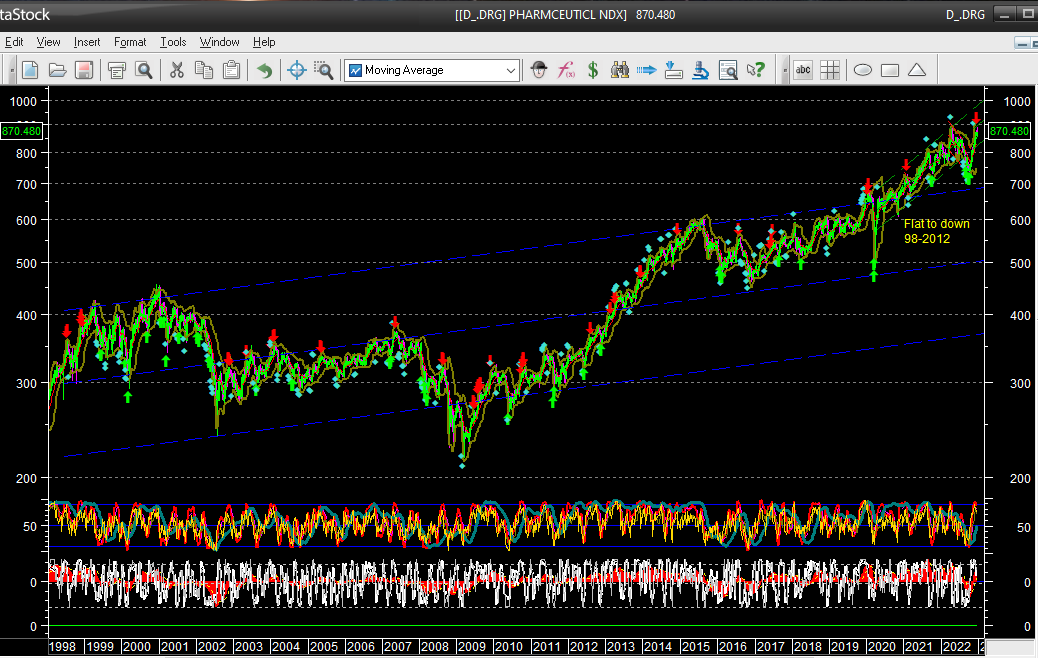Select the abc text annotation tool

click(x=803, y=70)
